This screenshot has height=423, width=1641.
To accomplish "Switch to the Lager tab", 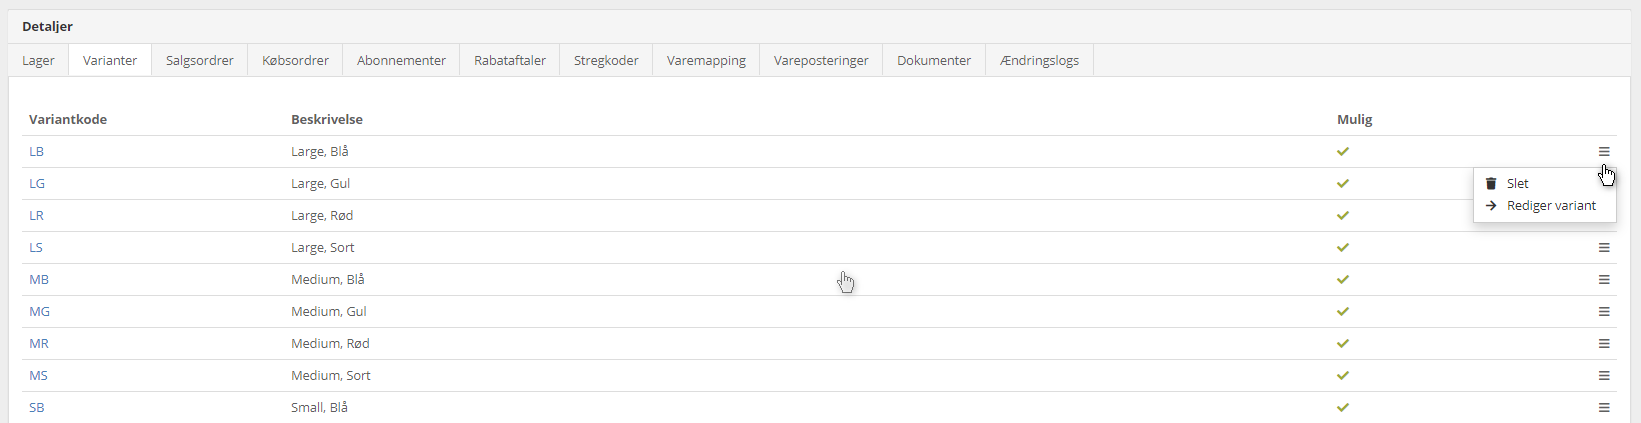I will click(x=38, y=60).
